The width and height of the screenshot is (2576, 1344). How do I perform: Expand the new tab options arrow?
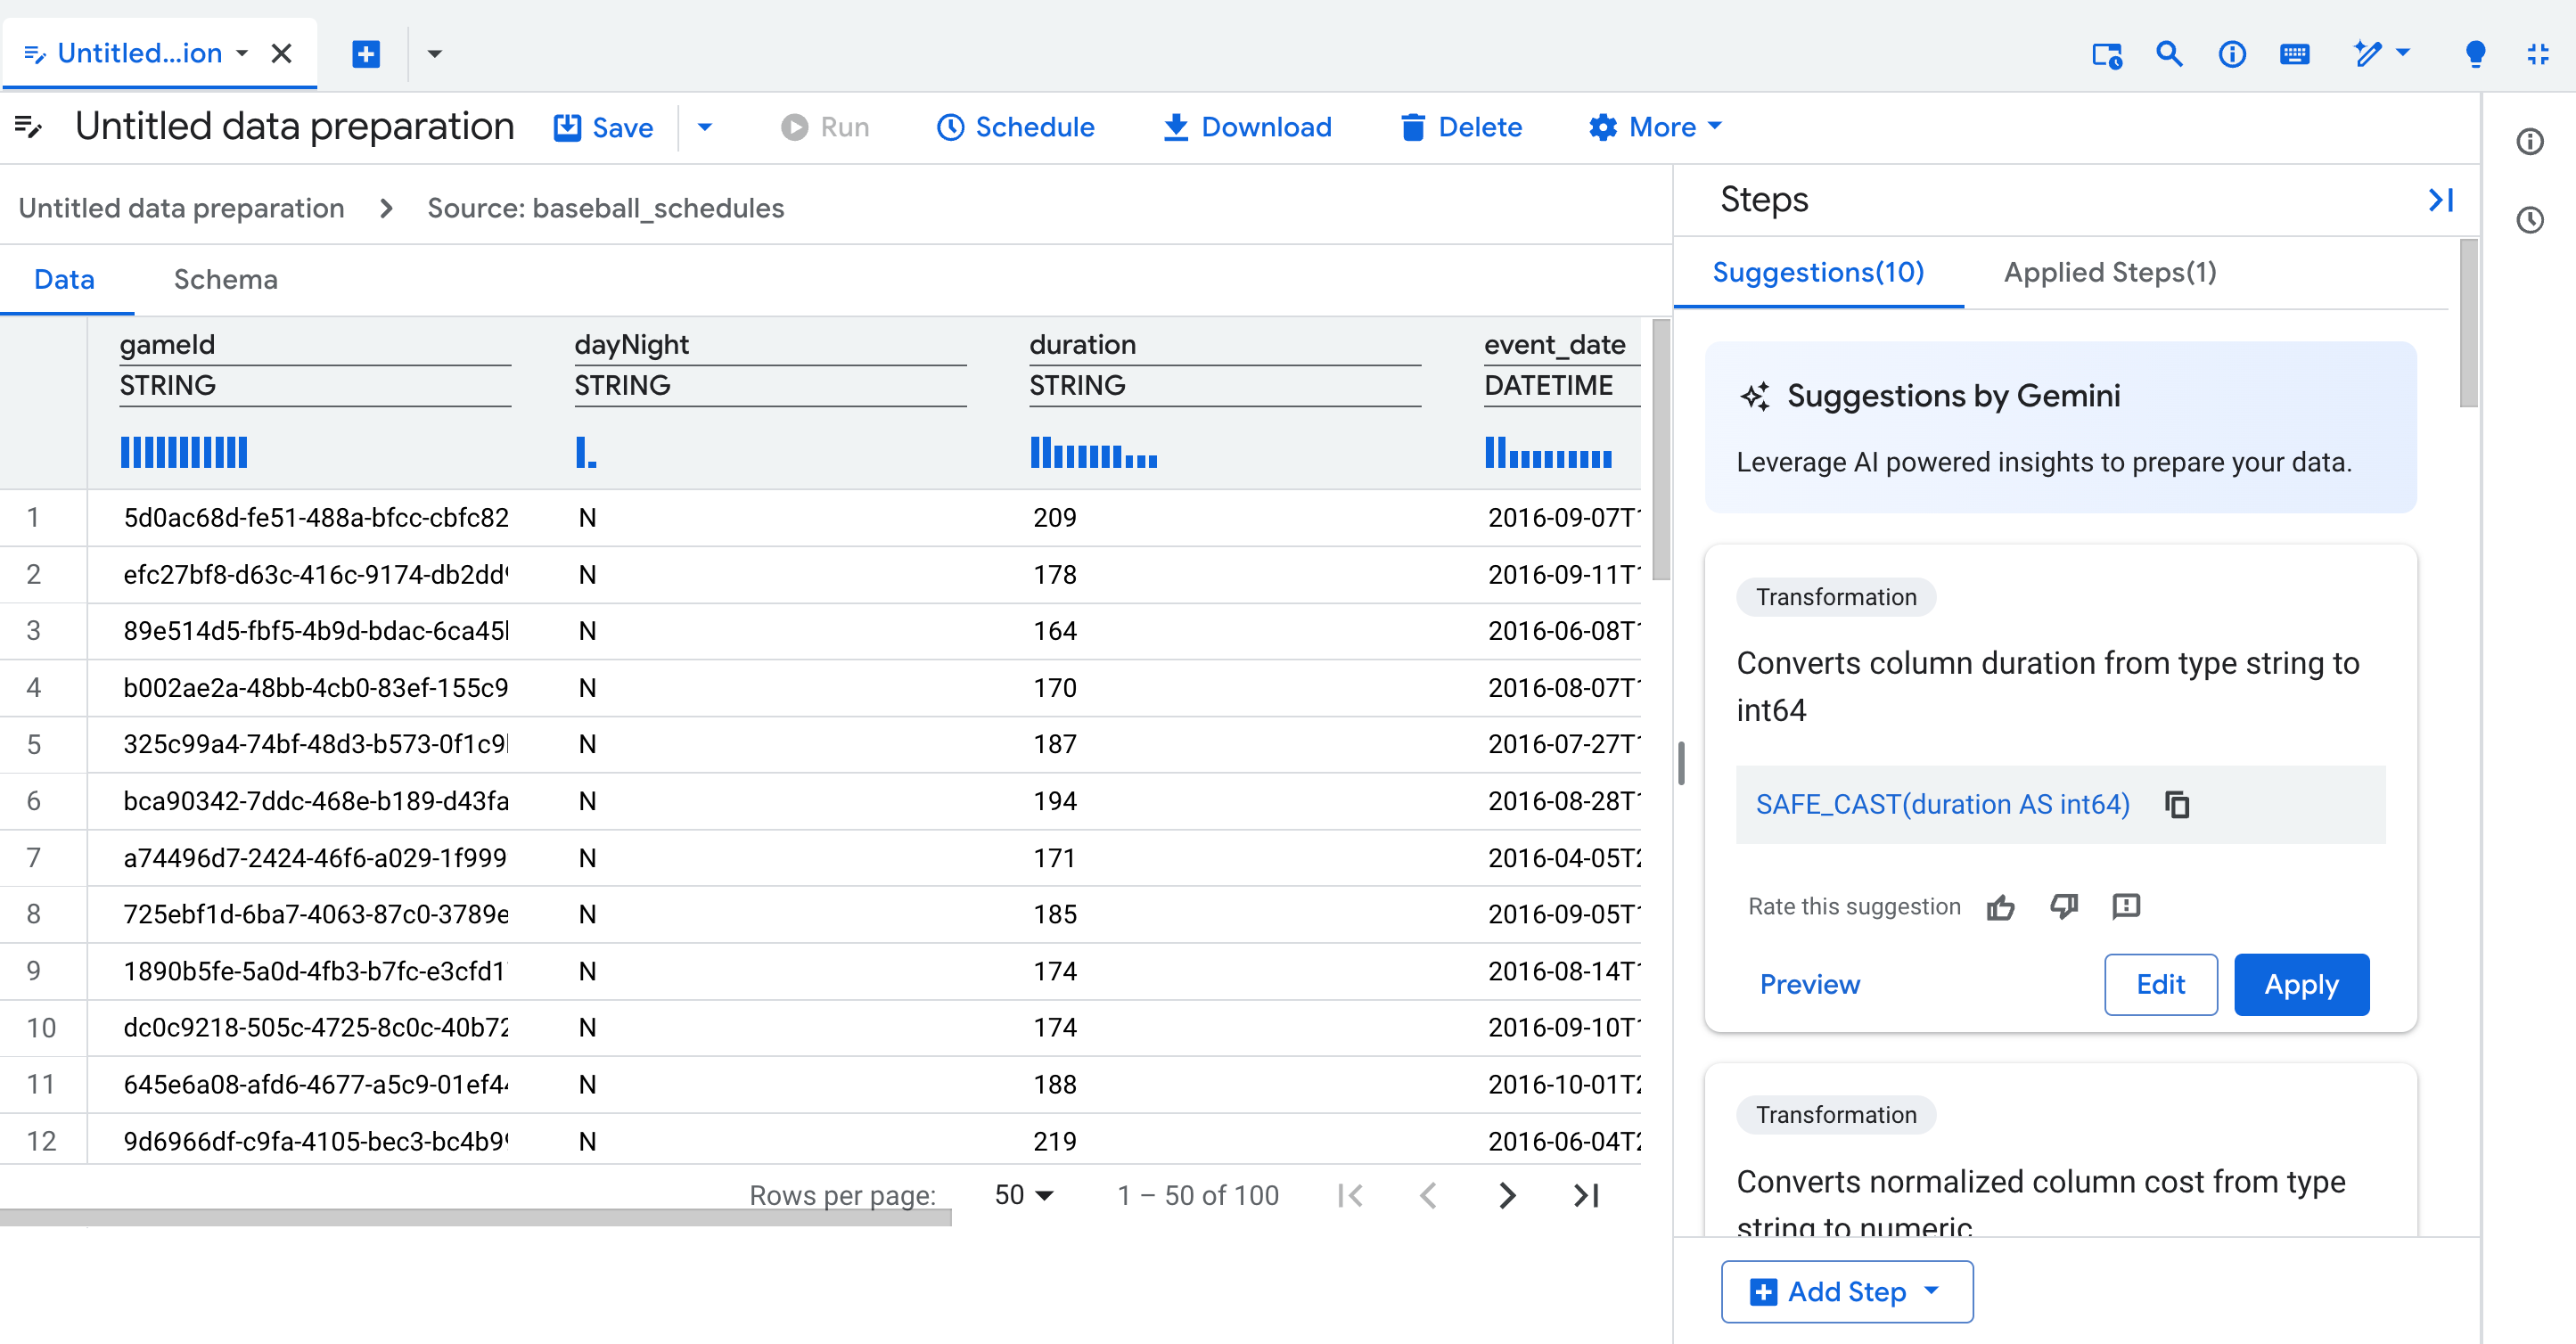tap(434, 53)
